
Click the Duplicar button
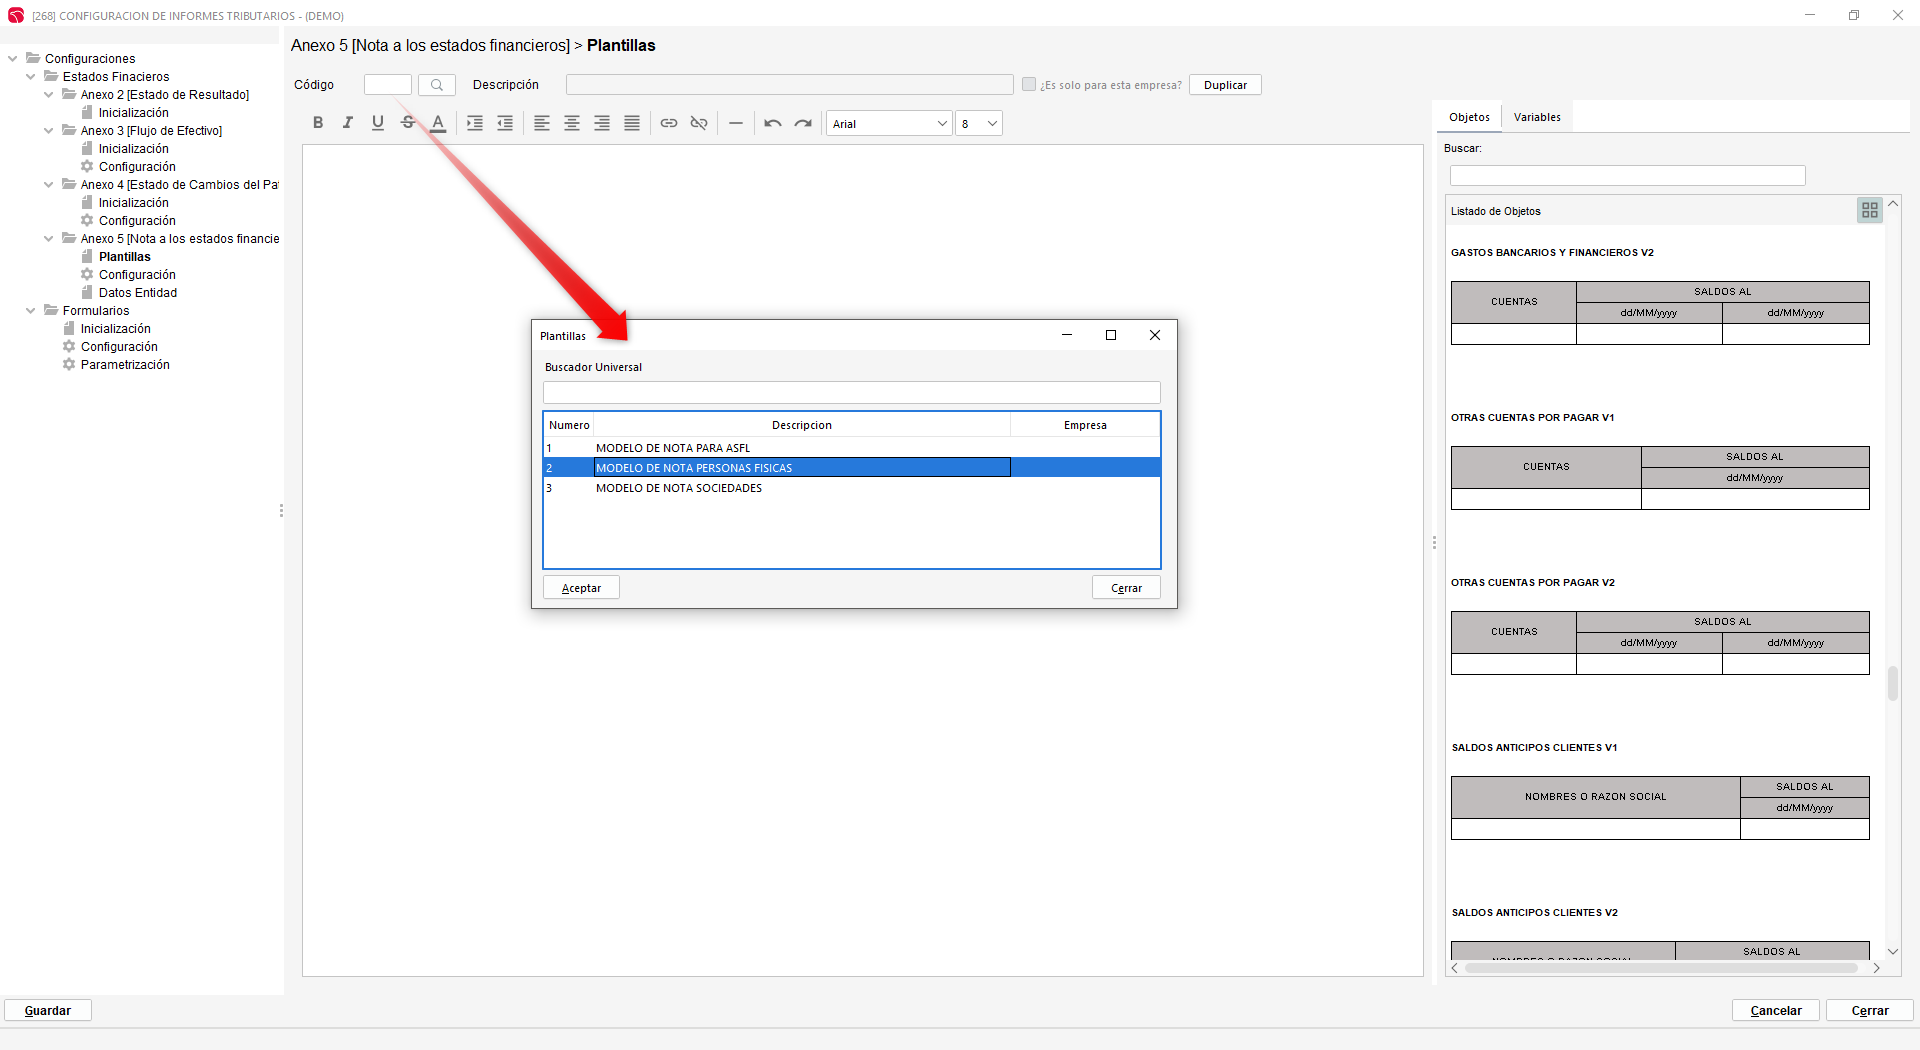pos(1224,85)
